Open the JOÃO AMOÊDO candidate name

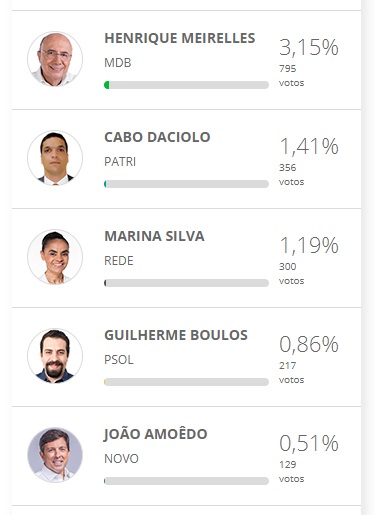pos(156,434)
